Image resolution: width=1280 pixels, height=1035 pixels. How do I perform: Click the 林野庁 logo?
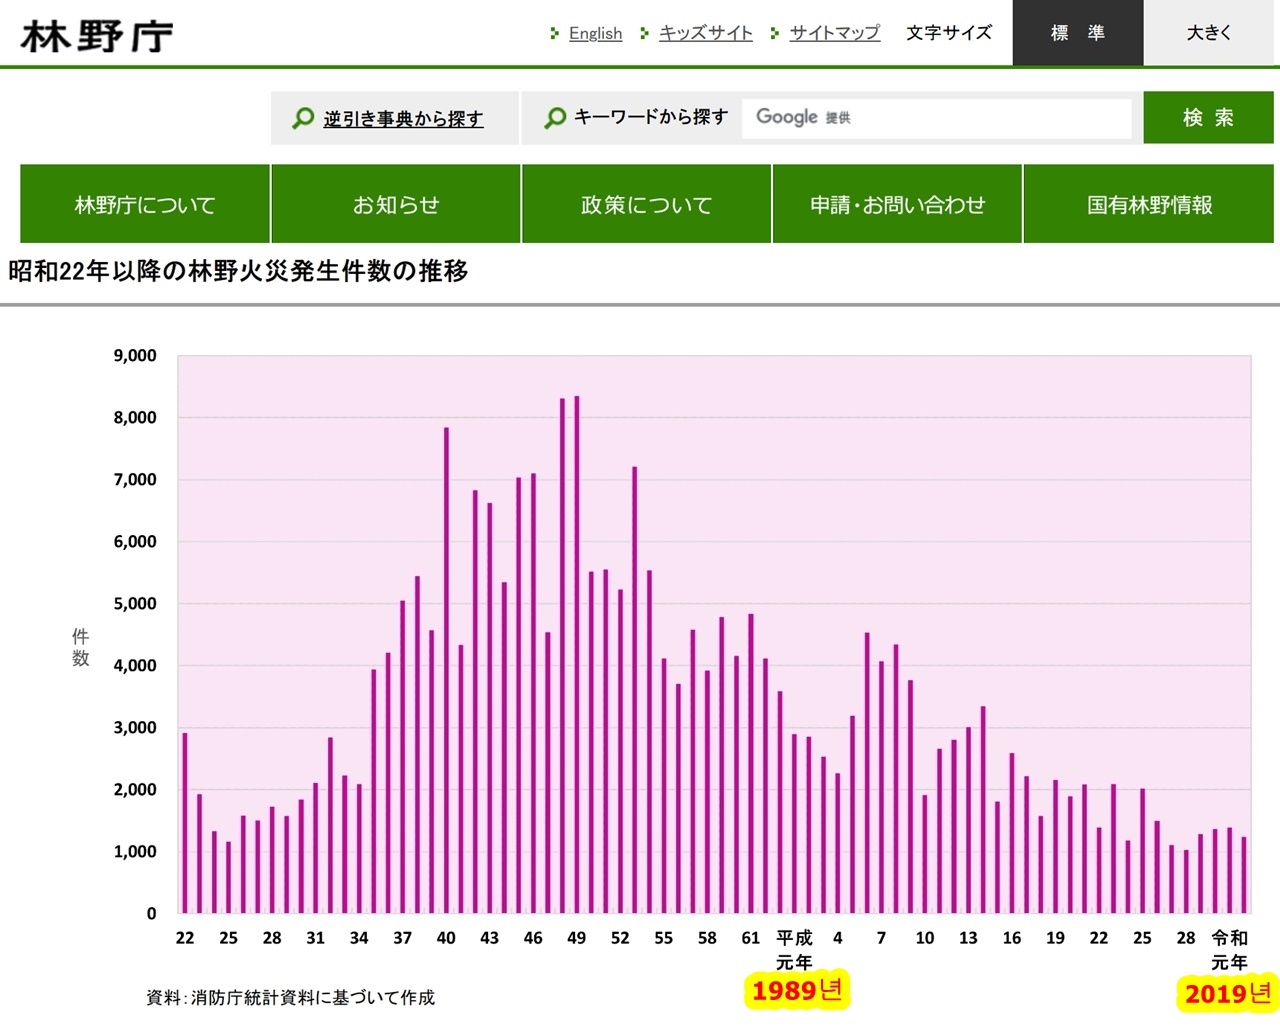coord(97,36)
